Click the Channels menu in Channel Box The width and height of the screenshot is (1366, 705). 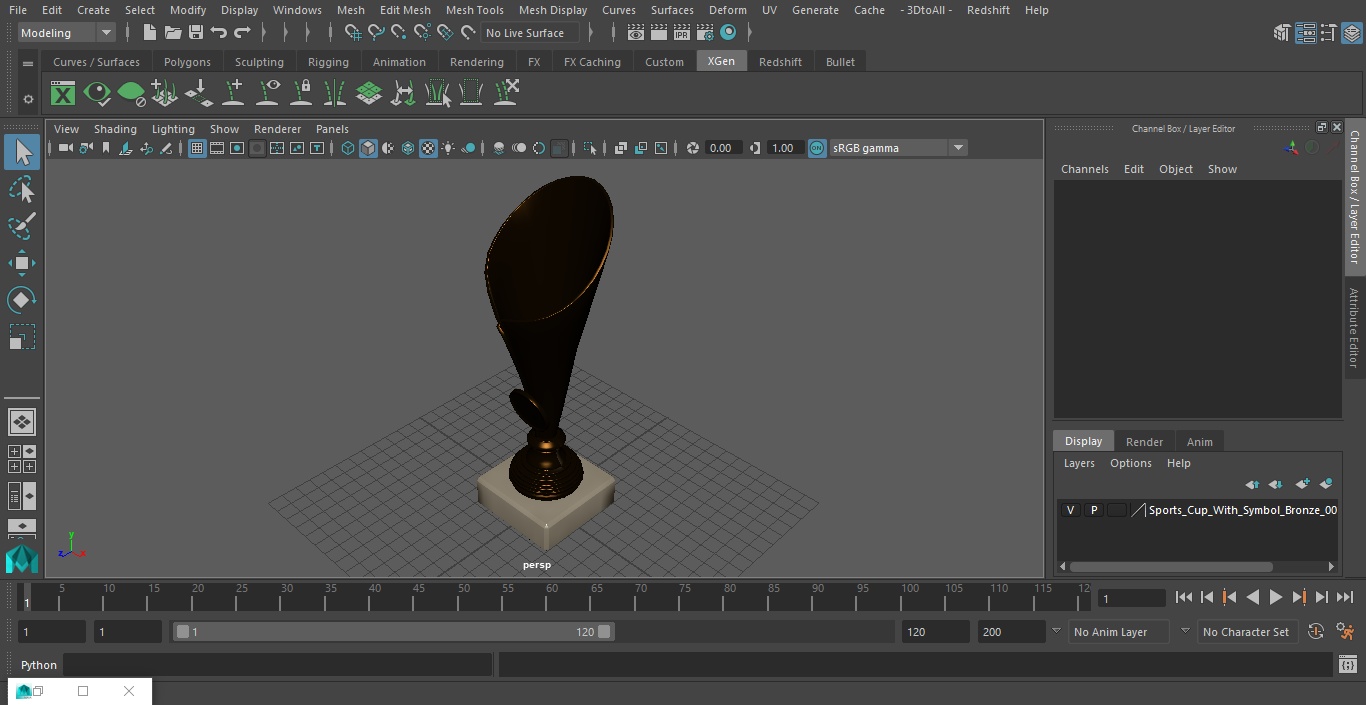click(x=1084, y=169)
